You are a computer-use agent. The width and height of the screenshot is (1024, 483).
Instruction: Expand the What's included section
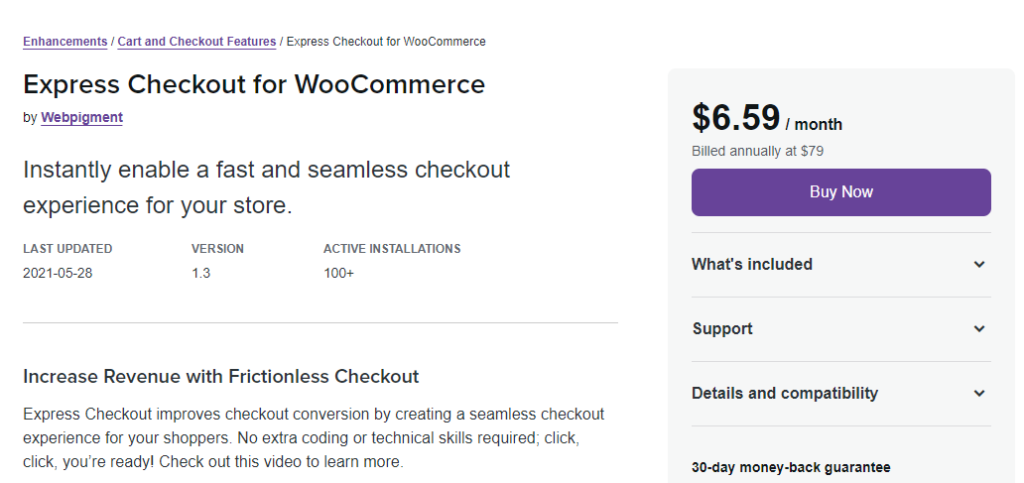click(841, 264)
